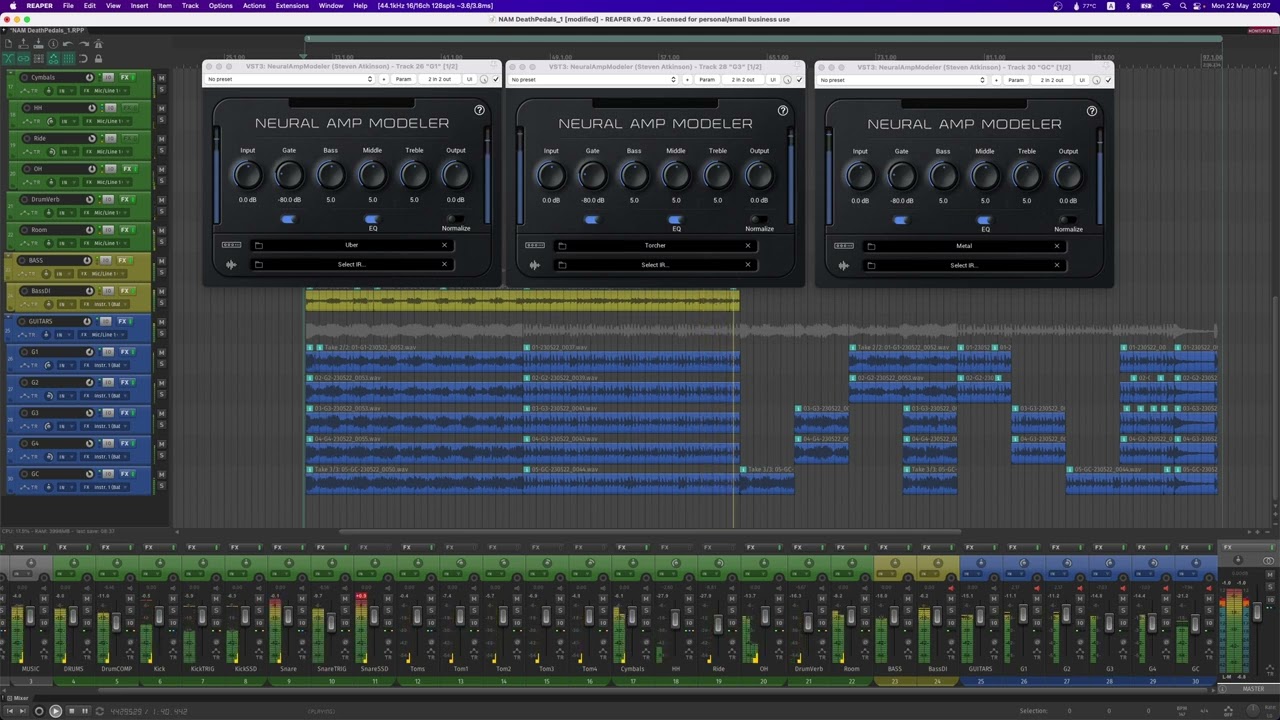Click the Wi-Fi icon in the menu bar
Image resolution: width=1280 pixels, height=720 pixels.
pos(1166,6)
